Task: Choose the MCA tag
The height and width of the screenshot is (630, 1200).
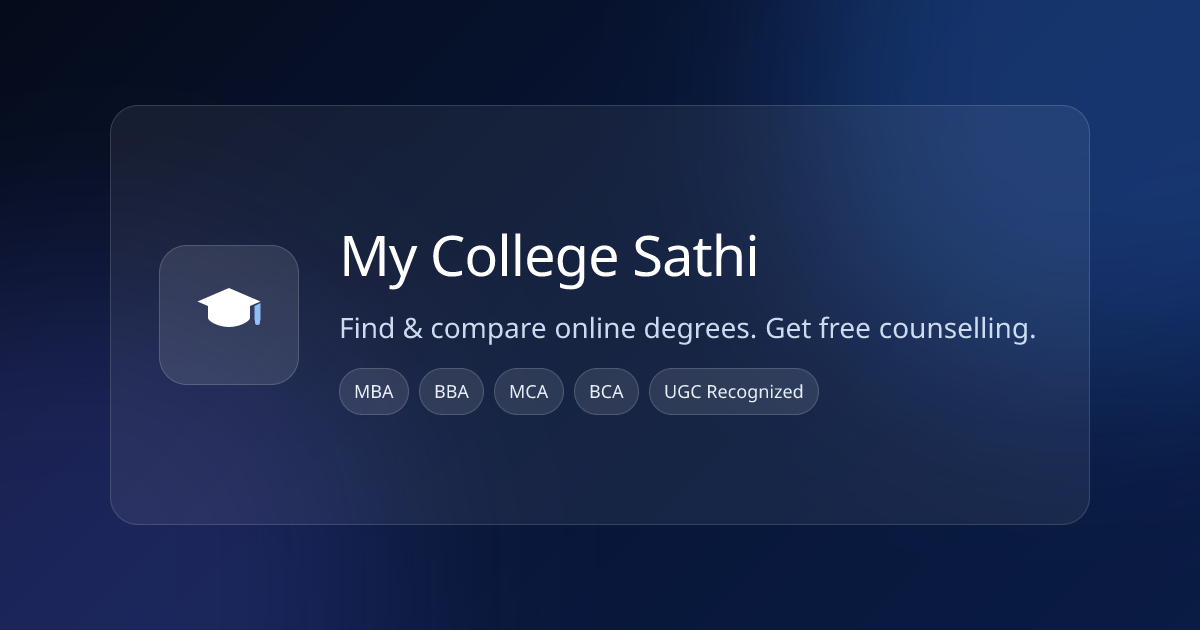Action: (x=529, y=392)
